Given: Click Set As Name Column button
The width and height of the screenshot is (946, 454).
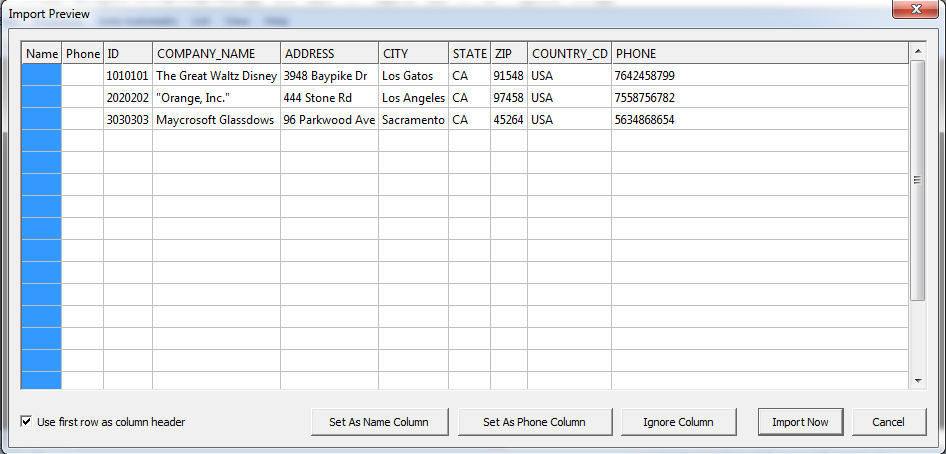Looking at the screenshot, I should (x=379, y=422).
